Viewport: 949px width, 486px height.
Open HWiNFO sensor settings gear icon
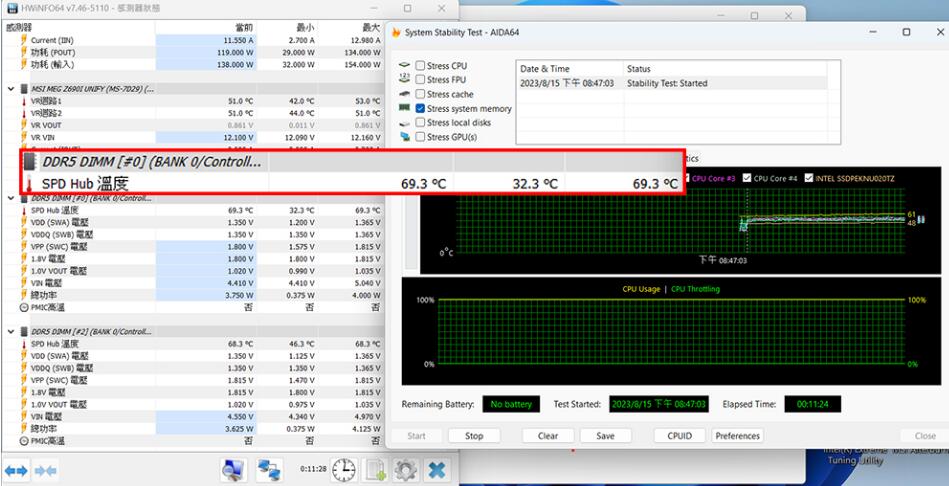click(406, 470)
